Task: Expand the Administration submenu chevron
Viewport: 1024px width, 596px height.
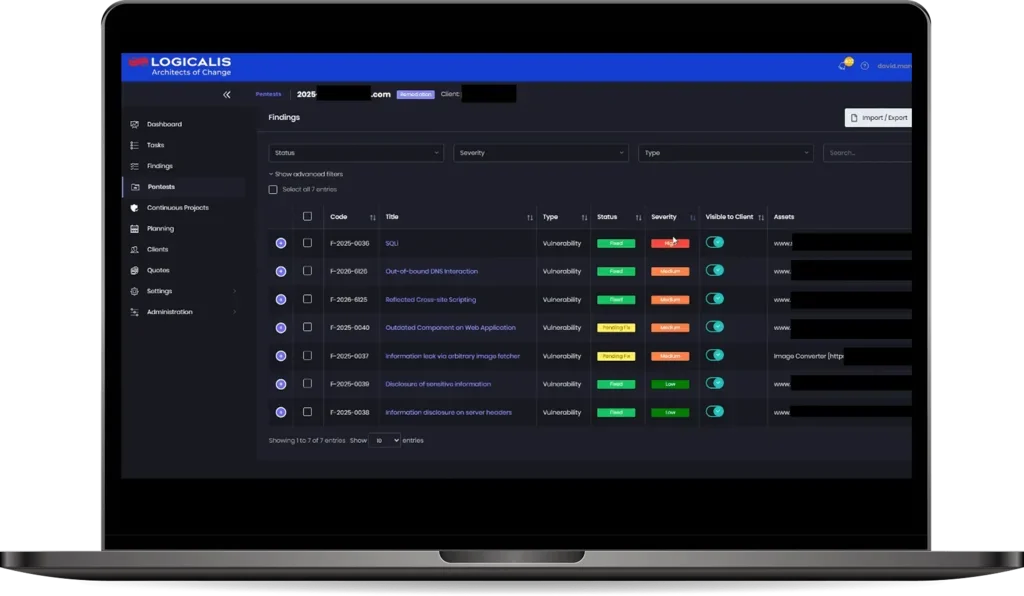Action: point(234,312)
